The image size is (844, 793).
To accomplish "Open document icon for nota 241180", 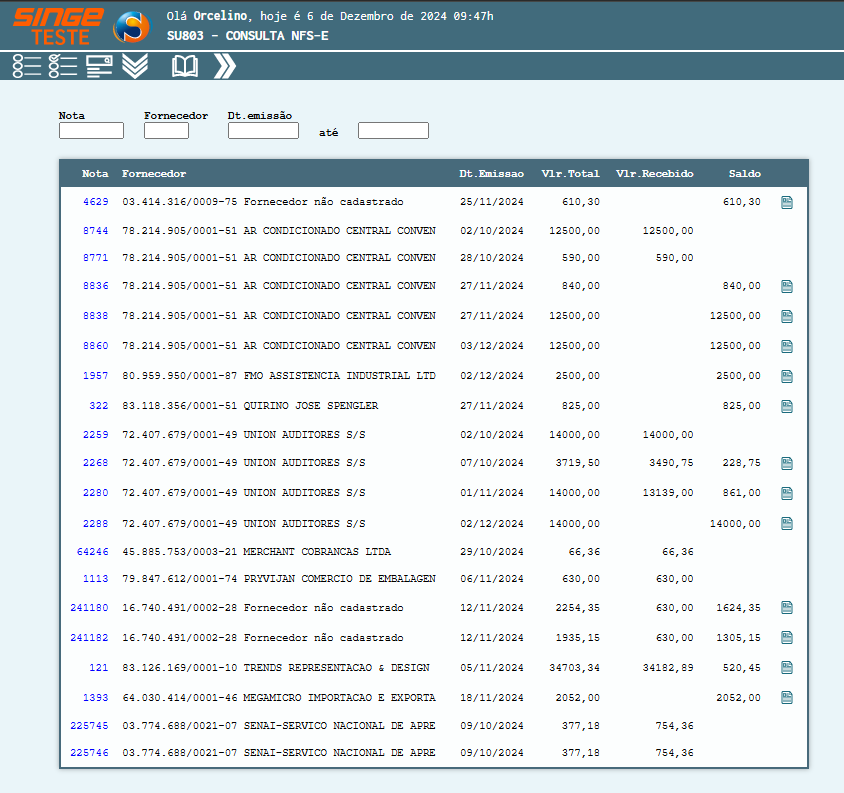I will pyautogui.click(x=787, y=607).
